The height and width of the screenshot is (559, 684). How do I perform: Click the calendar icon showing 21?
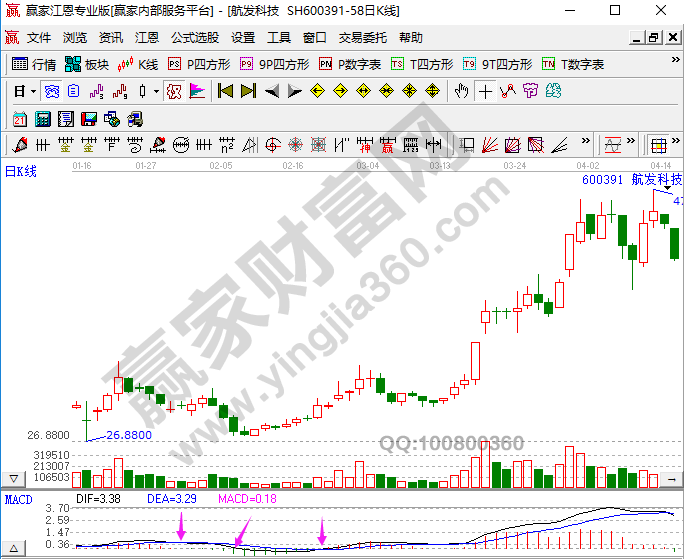19,119
